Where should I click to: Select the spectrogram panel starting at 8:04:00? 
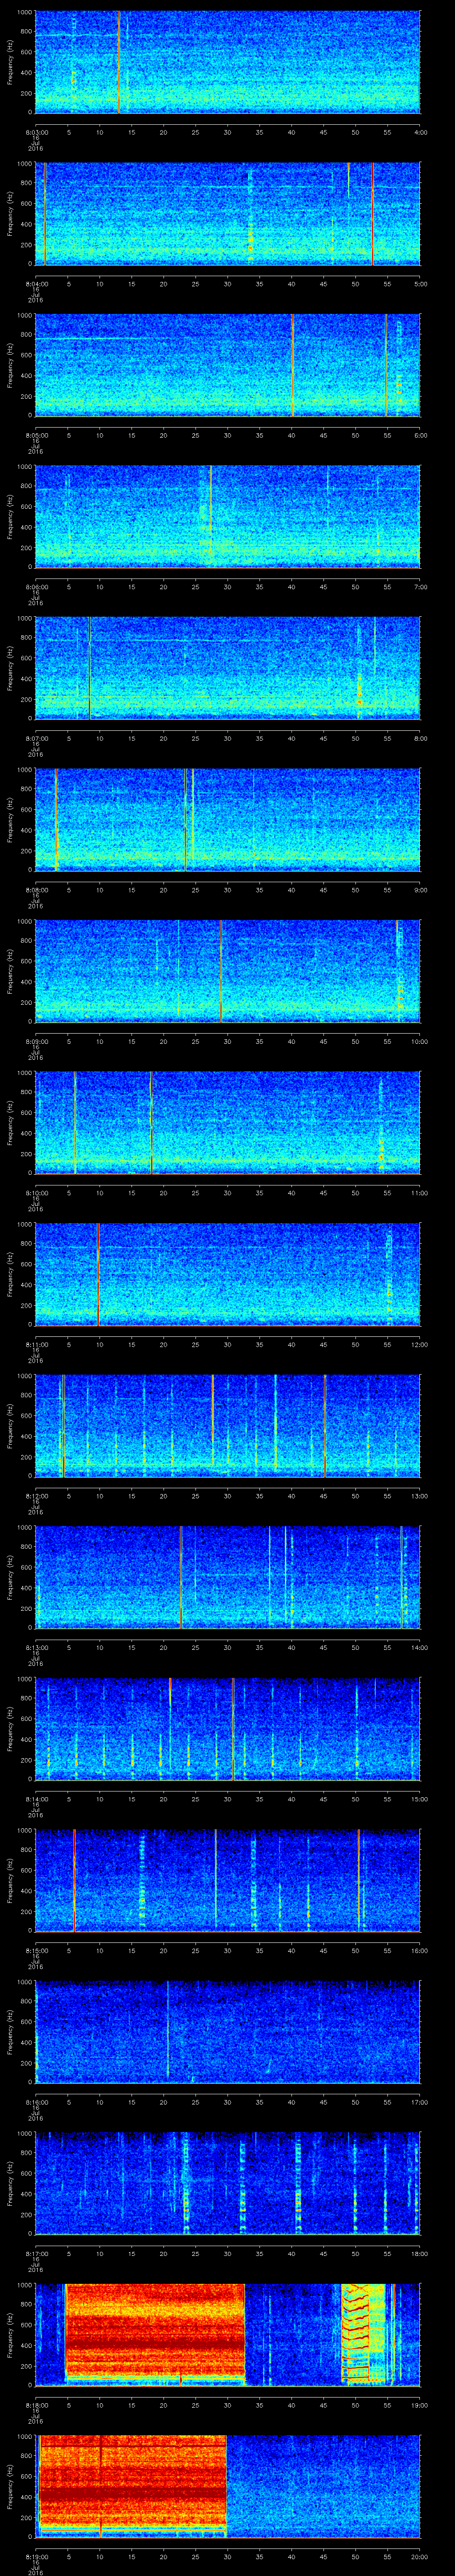pos(228,213)
